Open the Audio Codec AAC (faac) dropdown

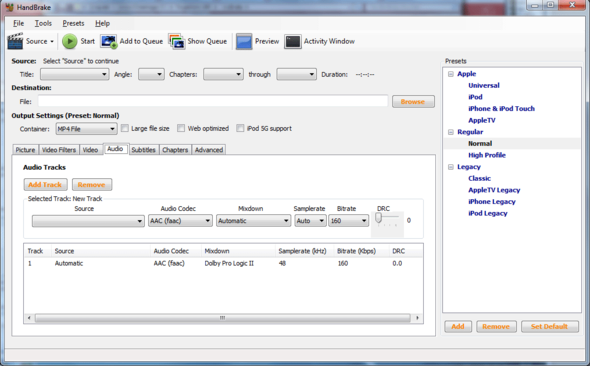180,221
